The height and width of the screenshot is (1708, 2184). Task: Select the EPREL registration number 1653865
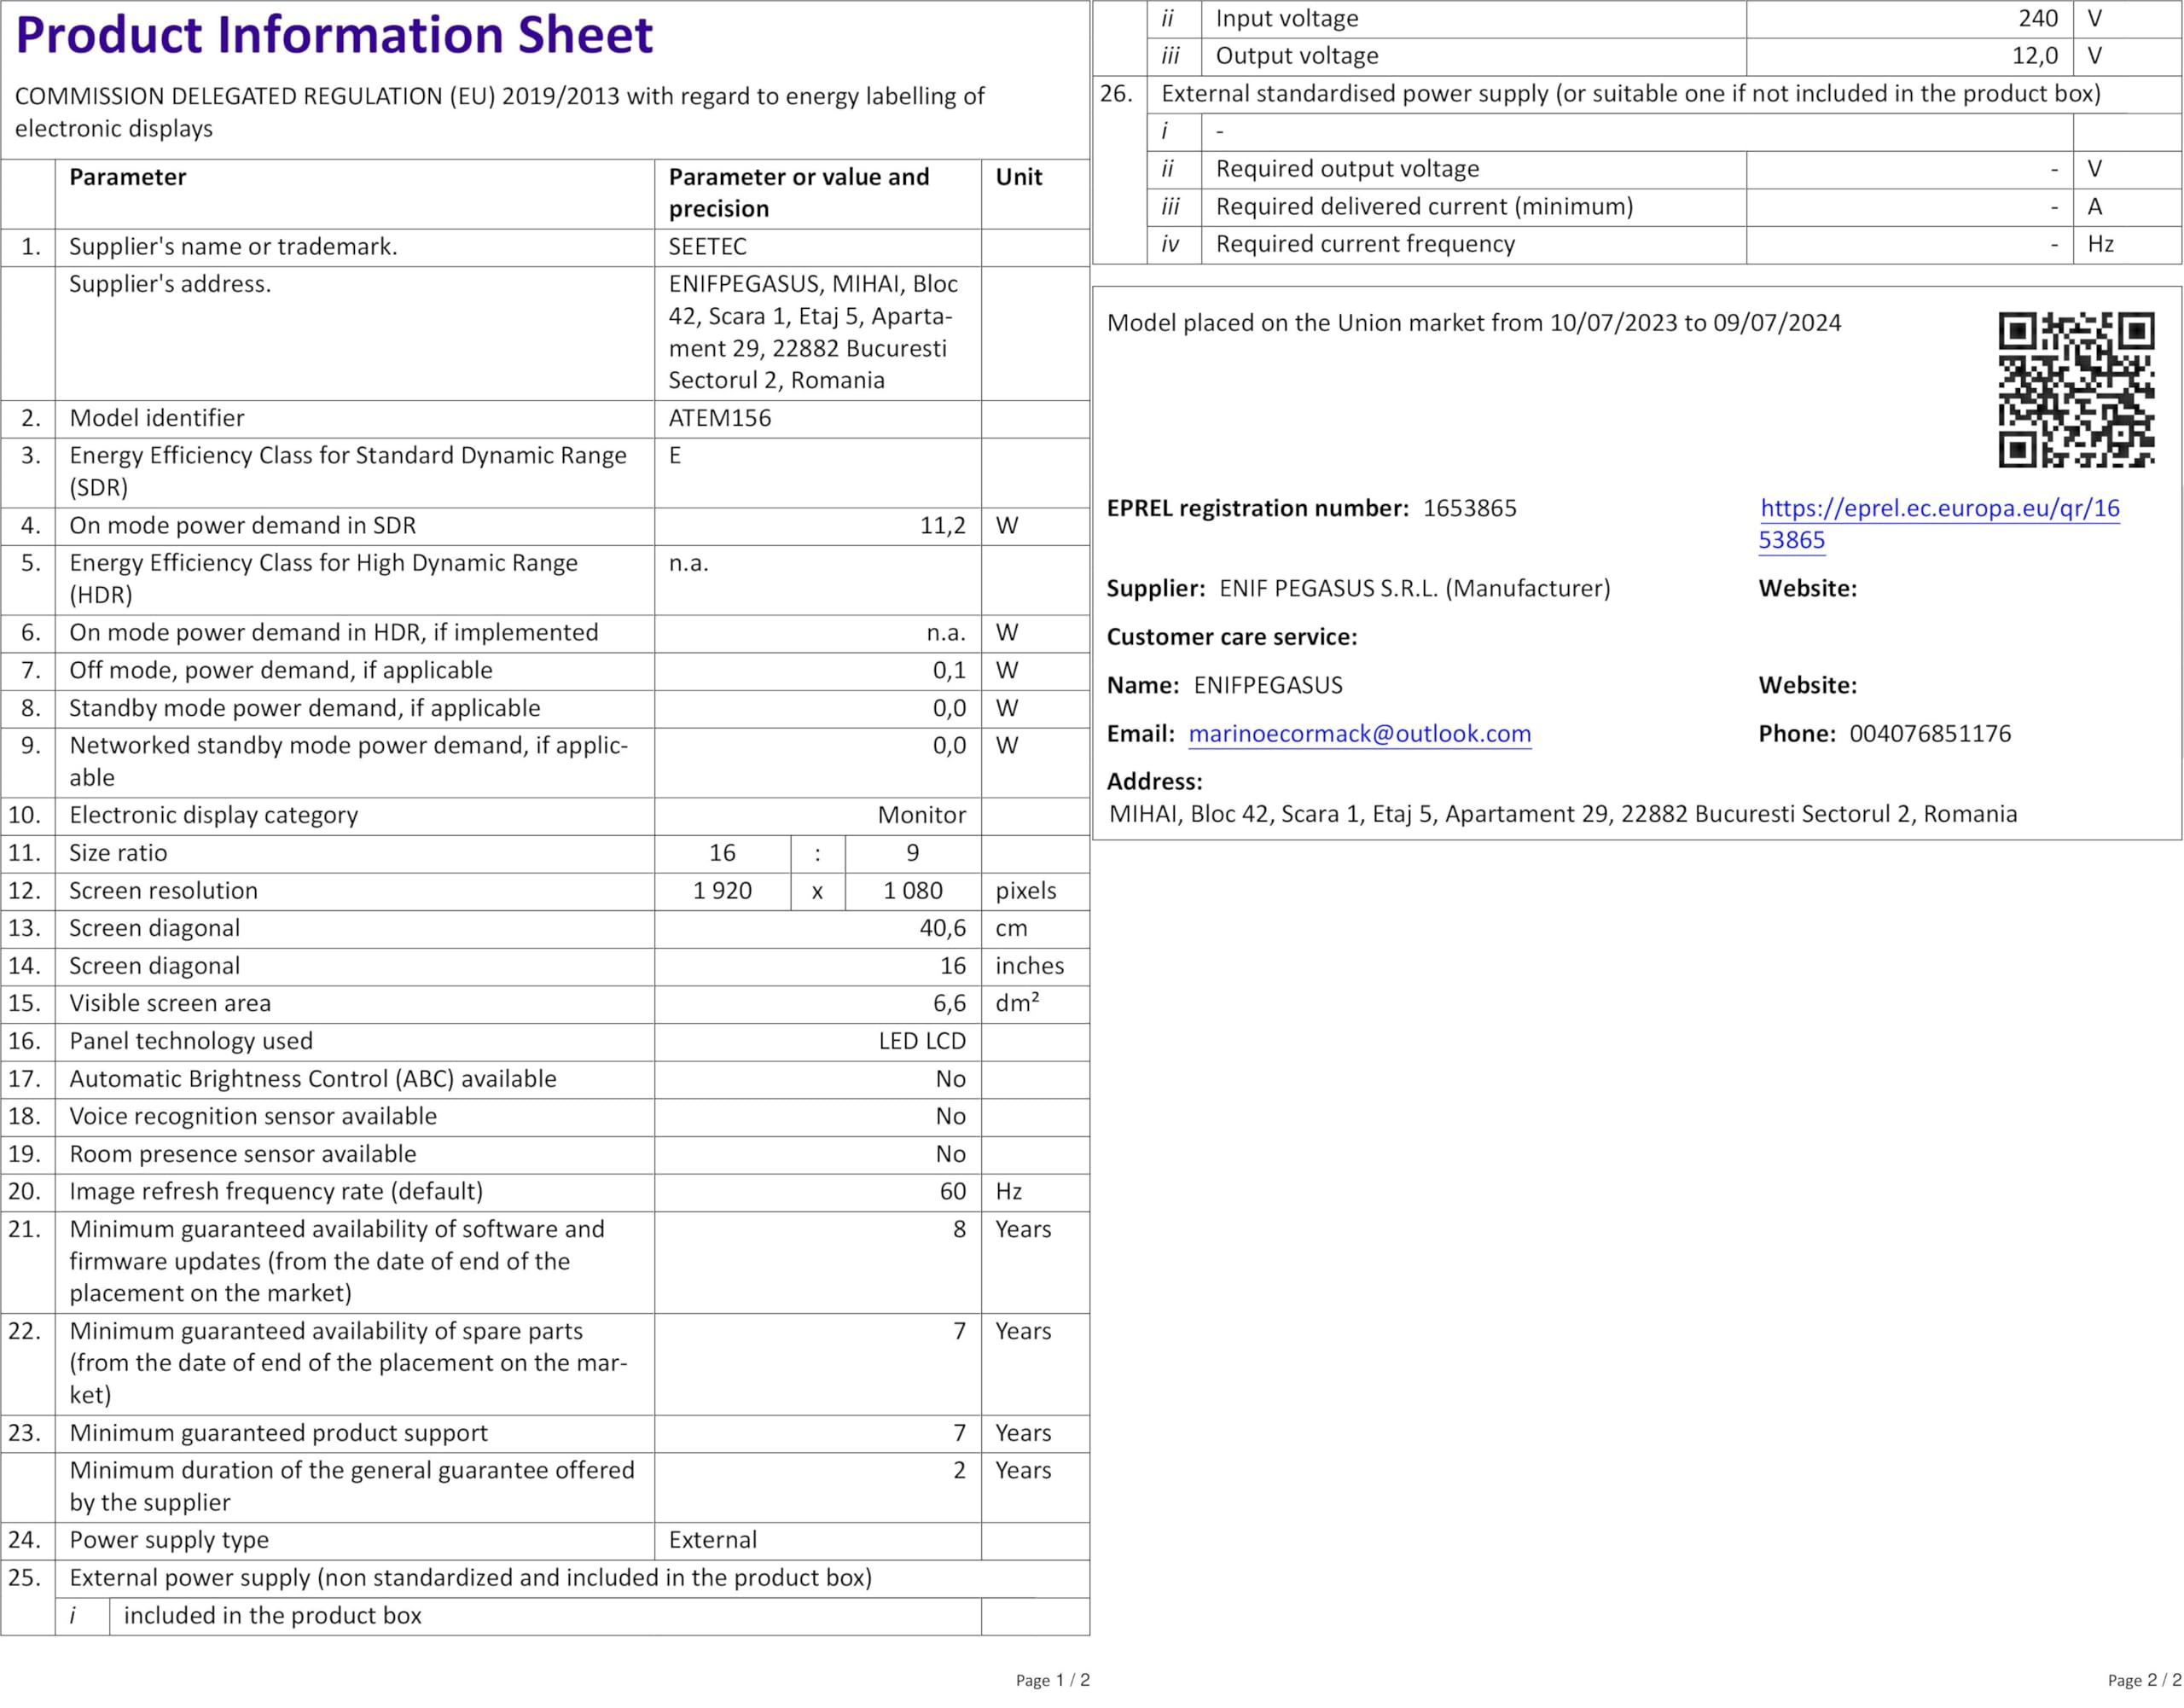1469,508
